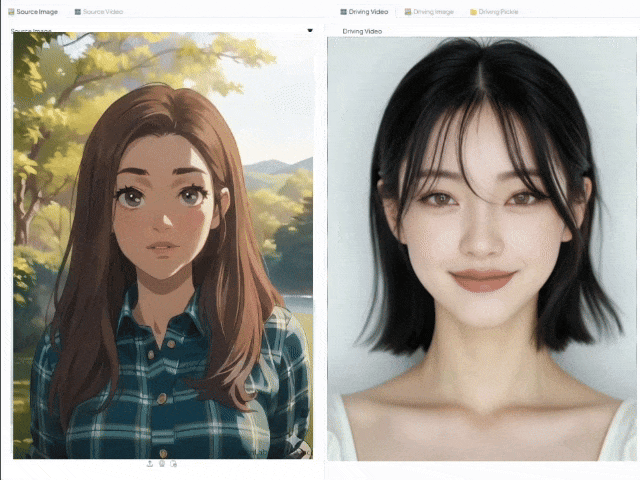
Task: Click the Source Image tab icon
Action: click(x=10, y=11)
